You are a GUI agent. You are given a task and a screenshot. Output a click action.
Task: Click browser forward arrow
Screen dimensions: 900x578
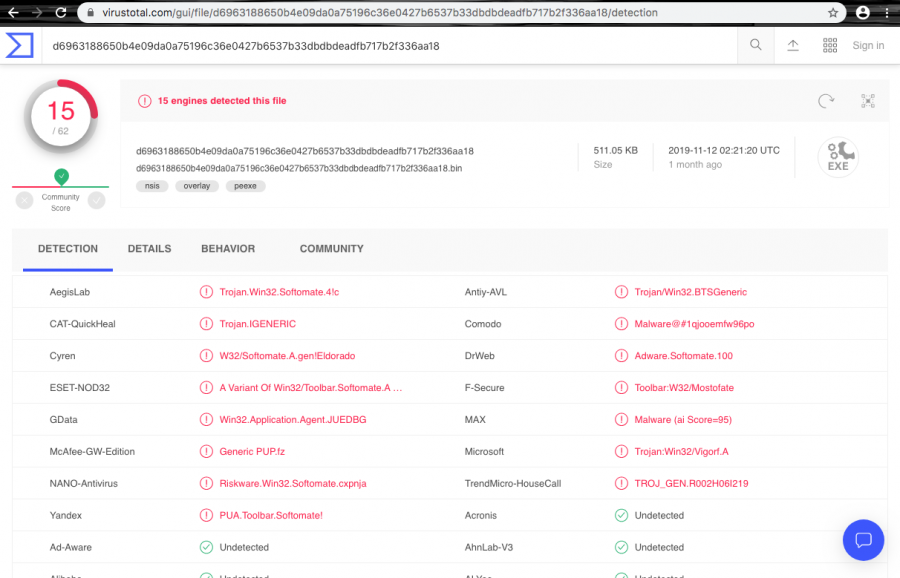click(37, 12)
